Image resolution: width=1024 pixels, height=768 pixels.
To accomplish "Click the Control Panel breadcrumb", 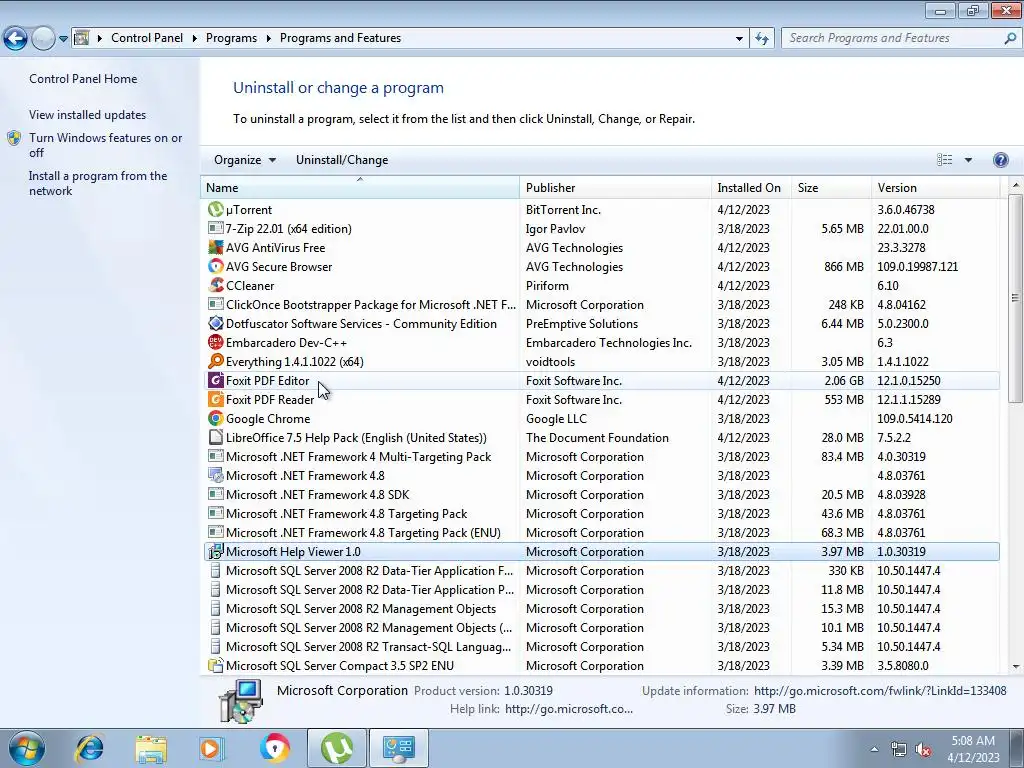I will [x=147, y=38].
